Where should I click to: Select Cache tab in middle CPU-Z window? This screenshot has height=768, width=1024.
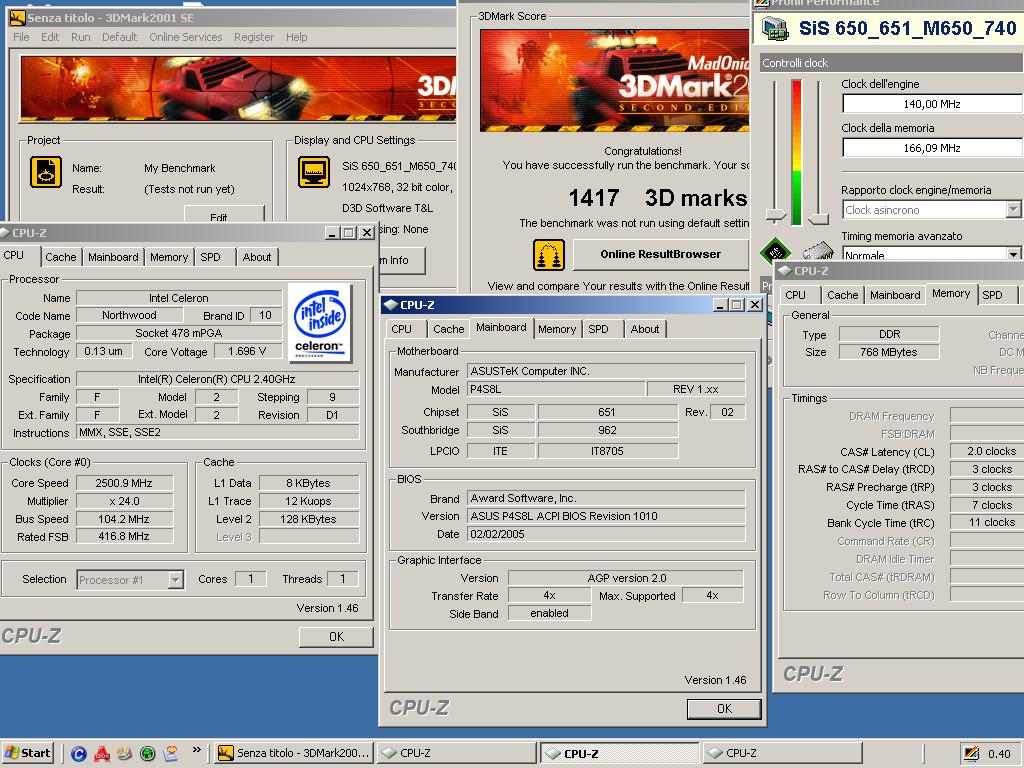[449, 329]
